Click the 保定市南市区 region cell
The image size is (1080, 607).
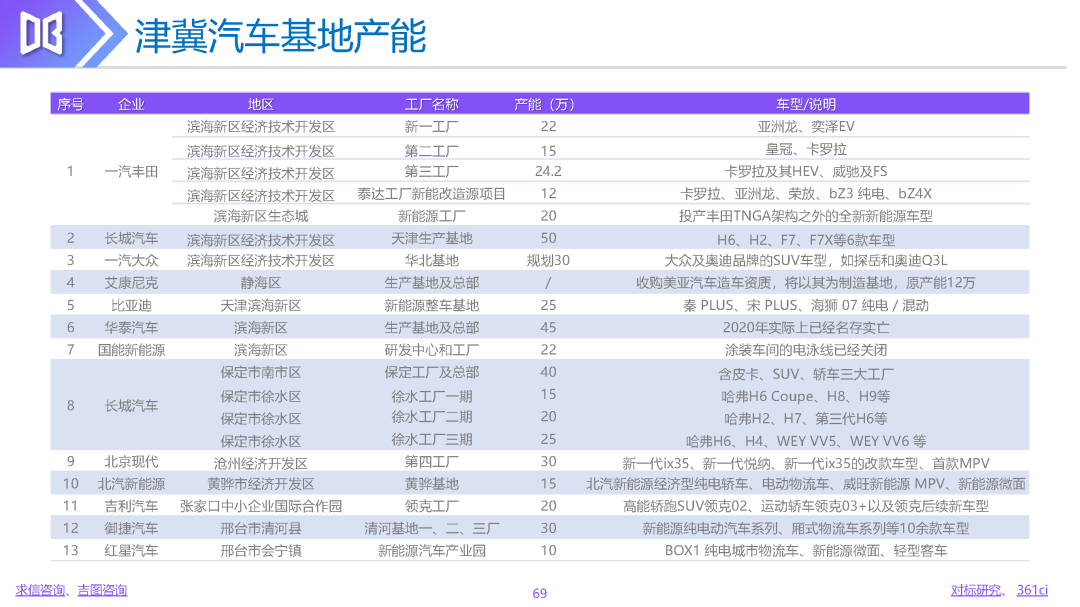pyautogui.click(x=260, y=372)
